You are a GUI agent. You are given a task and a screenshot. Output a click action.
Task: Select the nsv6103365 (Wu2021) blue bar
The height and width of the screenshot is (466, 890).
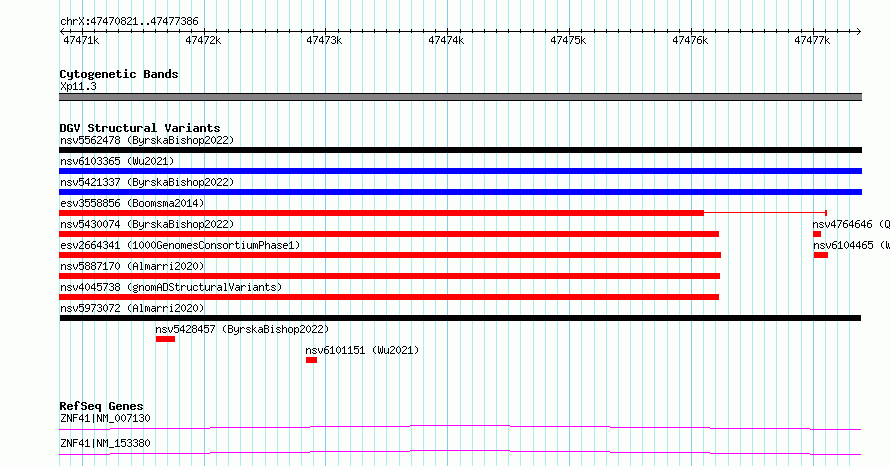point(460,171)
